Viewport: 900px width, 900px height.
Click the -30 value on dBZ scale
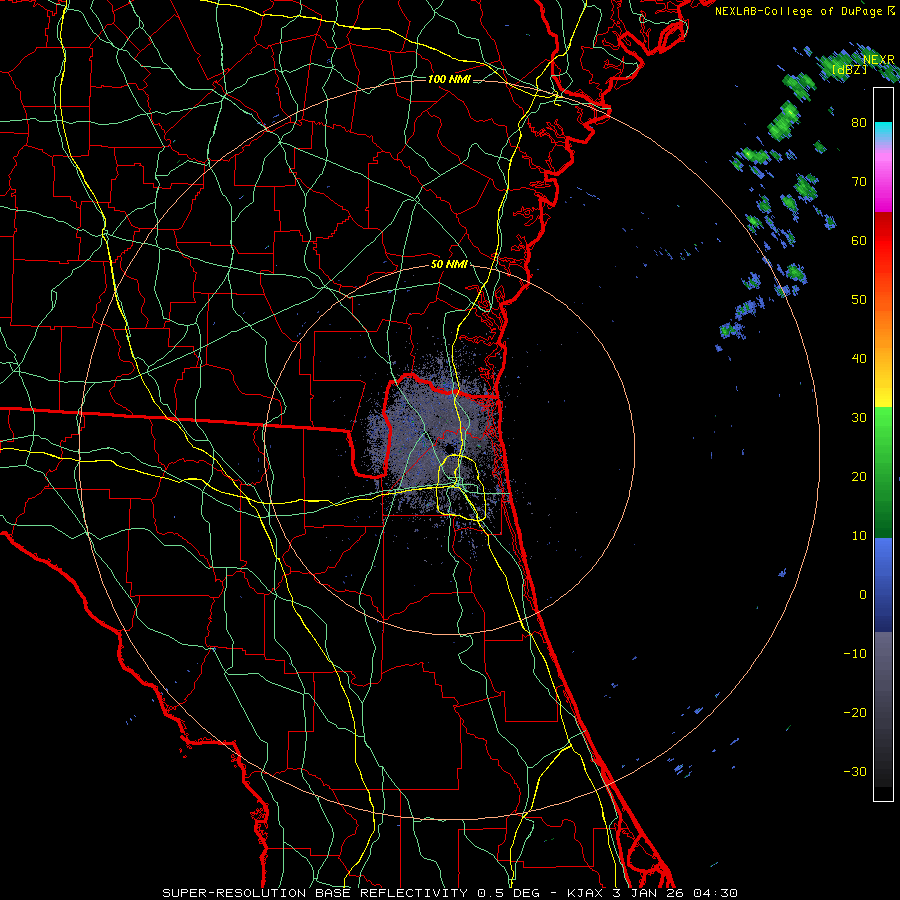click(855, 771)
